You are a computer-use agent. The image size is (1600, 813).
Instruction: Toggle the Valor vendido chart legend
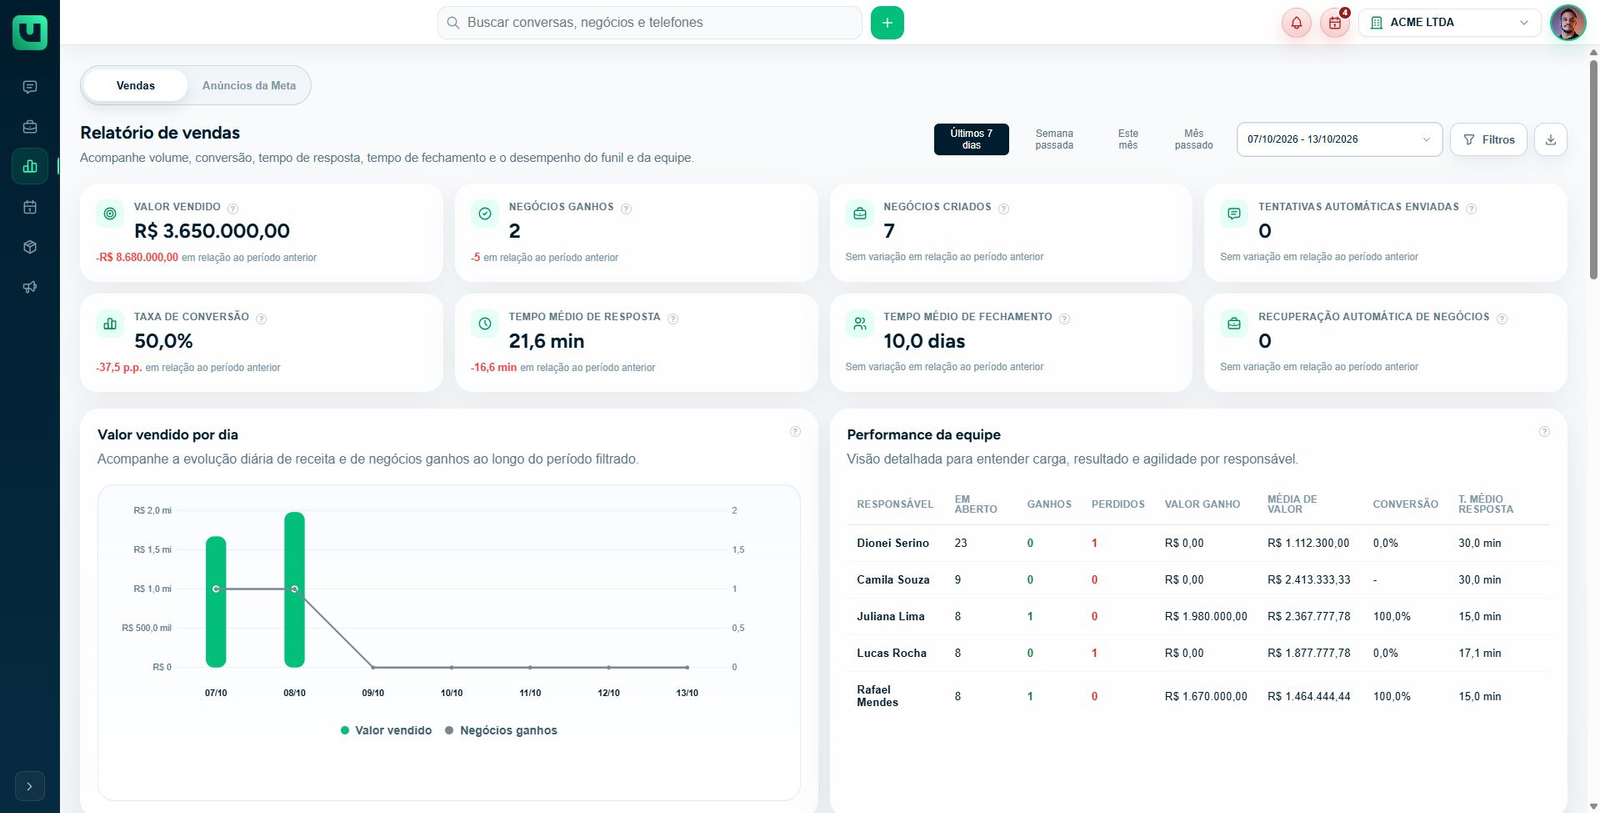(x=386, y=731)
